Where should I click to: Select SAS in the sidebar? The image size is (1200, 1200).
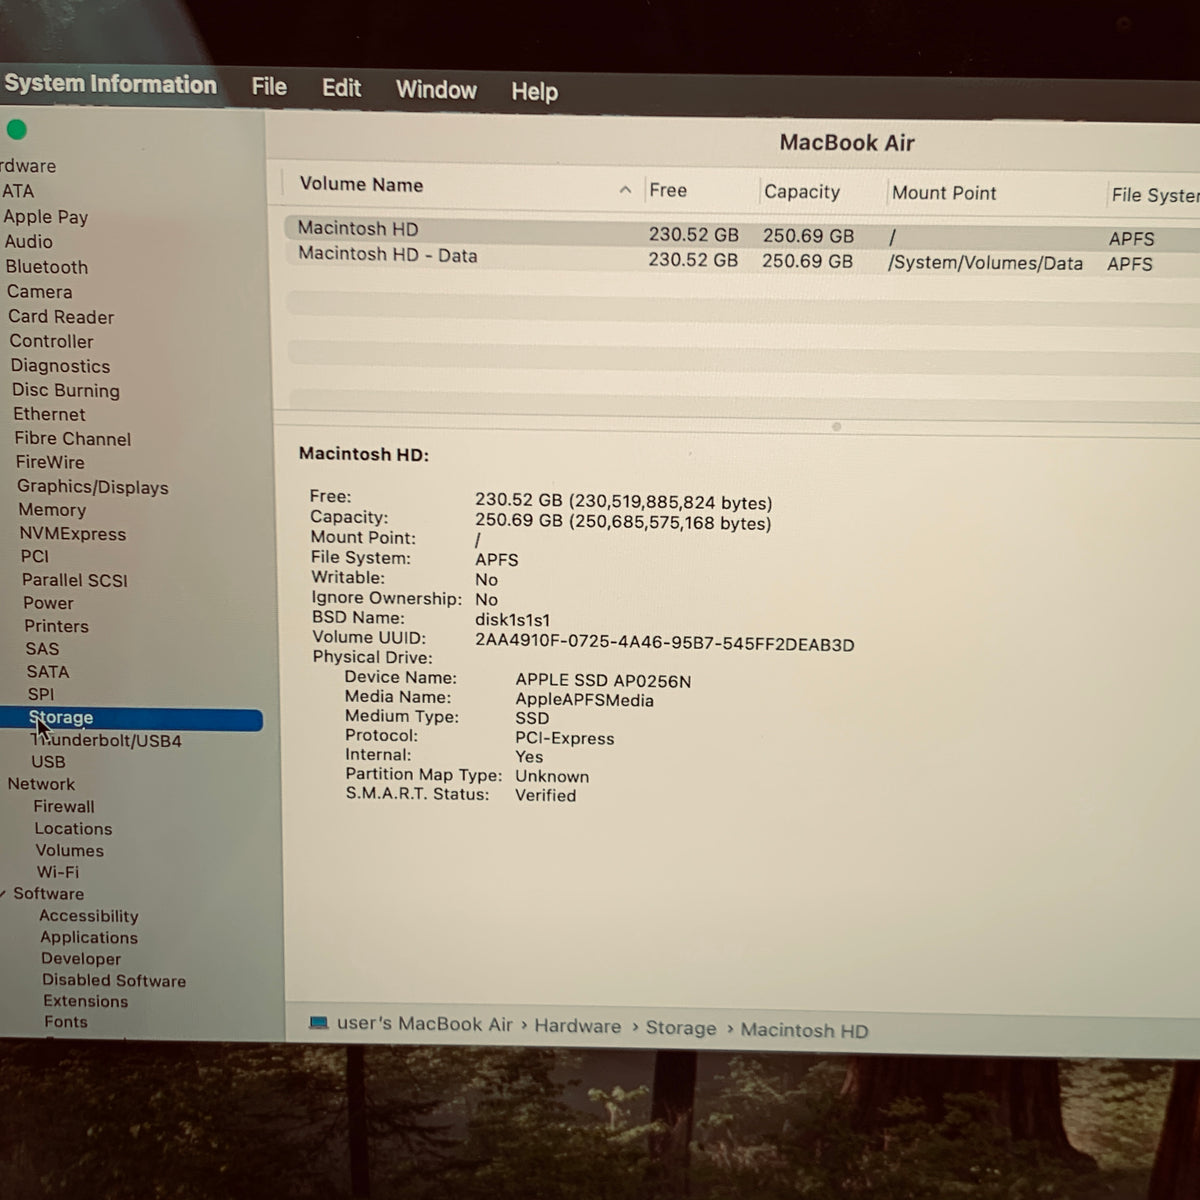click(x=42, y=649)
